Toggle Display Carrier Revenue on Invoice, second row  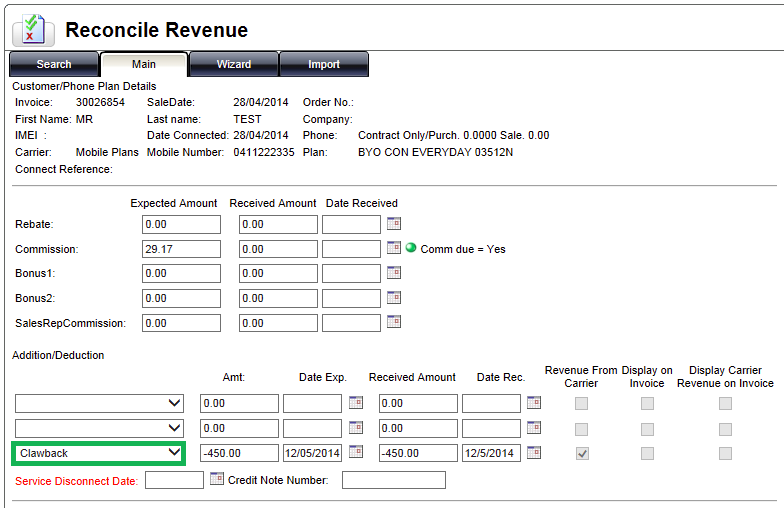point(726,429)
